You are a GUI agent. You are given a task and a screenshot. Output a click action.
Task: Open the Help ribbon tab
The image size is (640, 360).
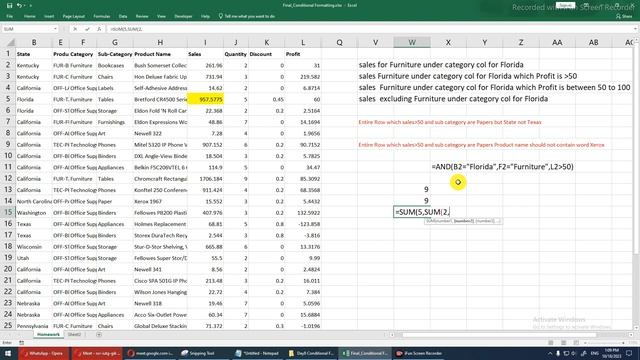(205, 16)
